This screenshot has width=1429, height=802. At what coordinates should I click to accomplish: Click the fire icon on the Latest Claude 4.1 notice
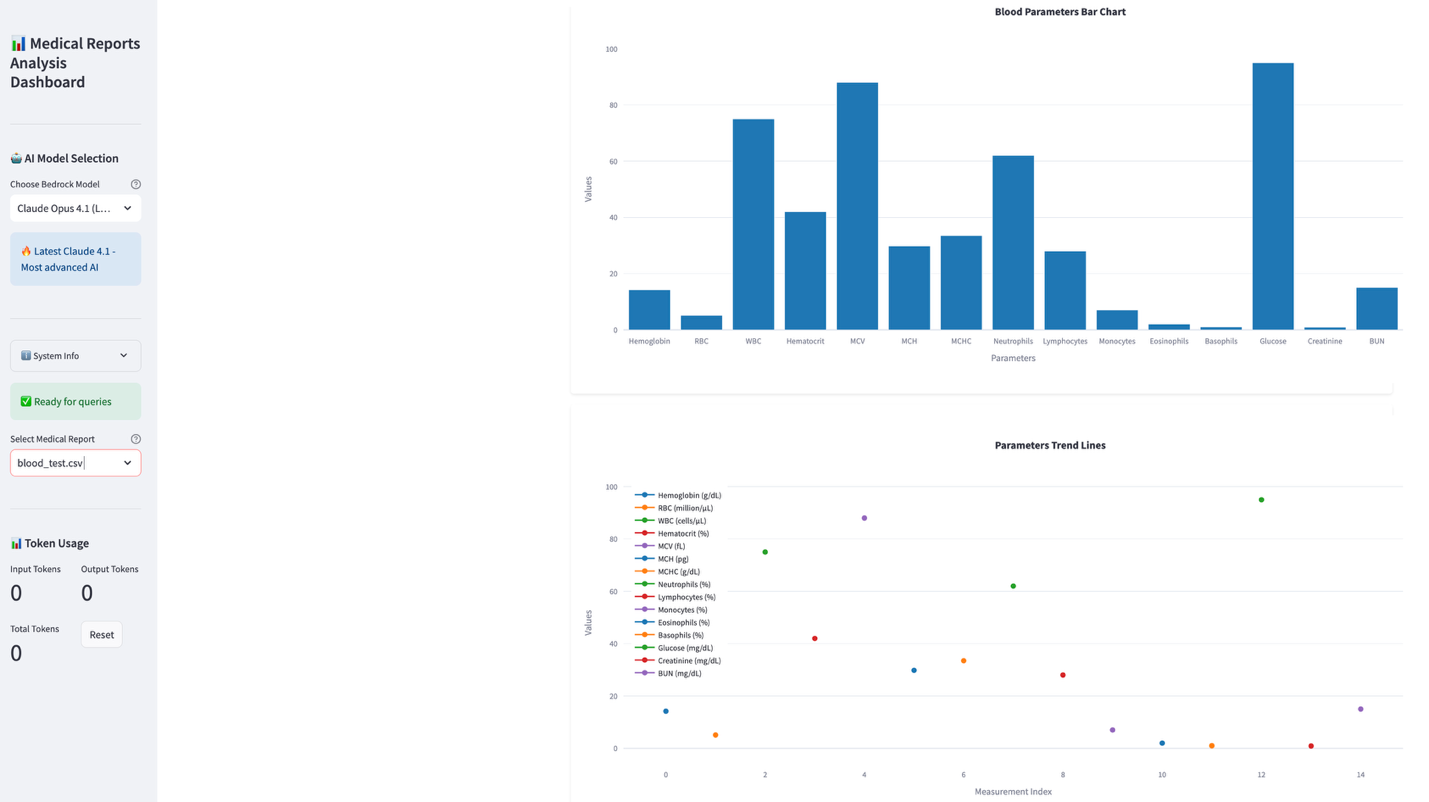(x=24, y=251)
